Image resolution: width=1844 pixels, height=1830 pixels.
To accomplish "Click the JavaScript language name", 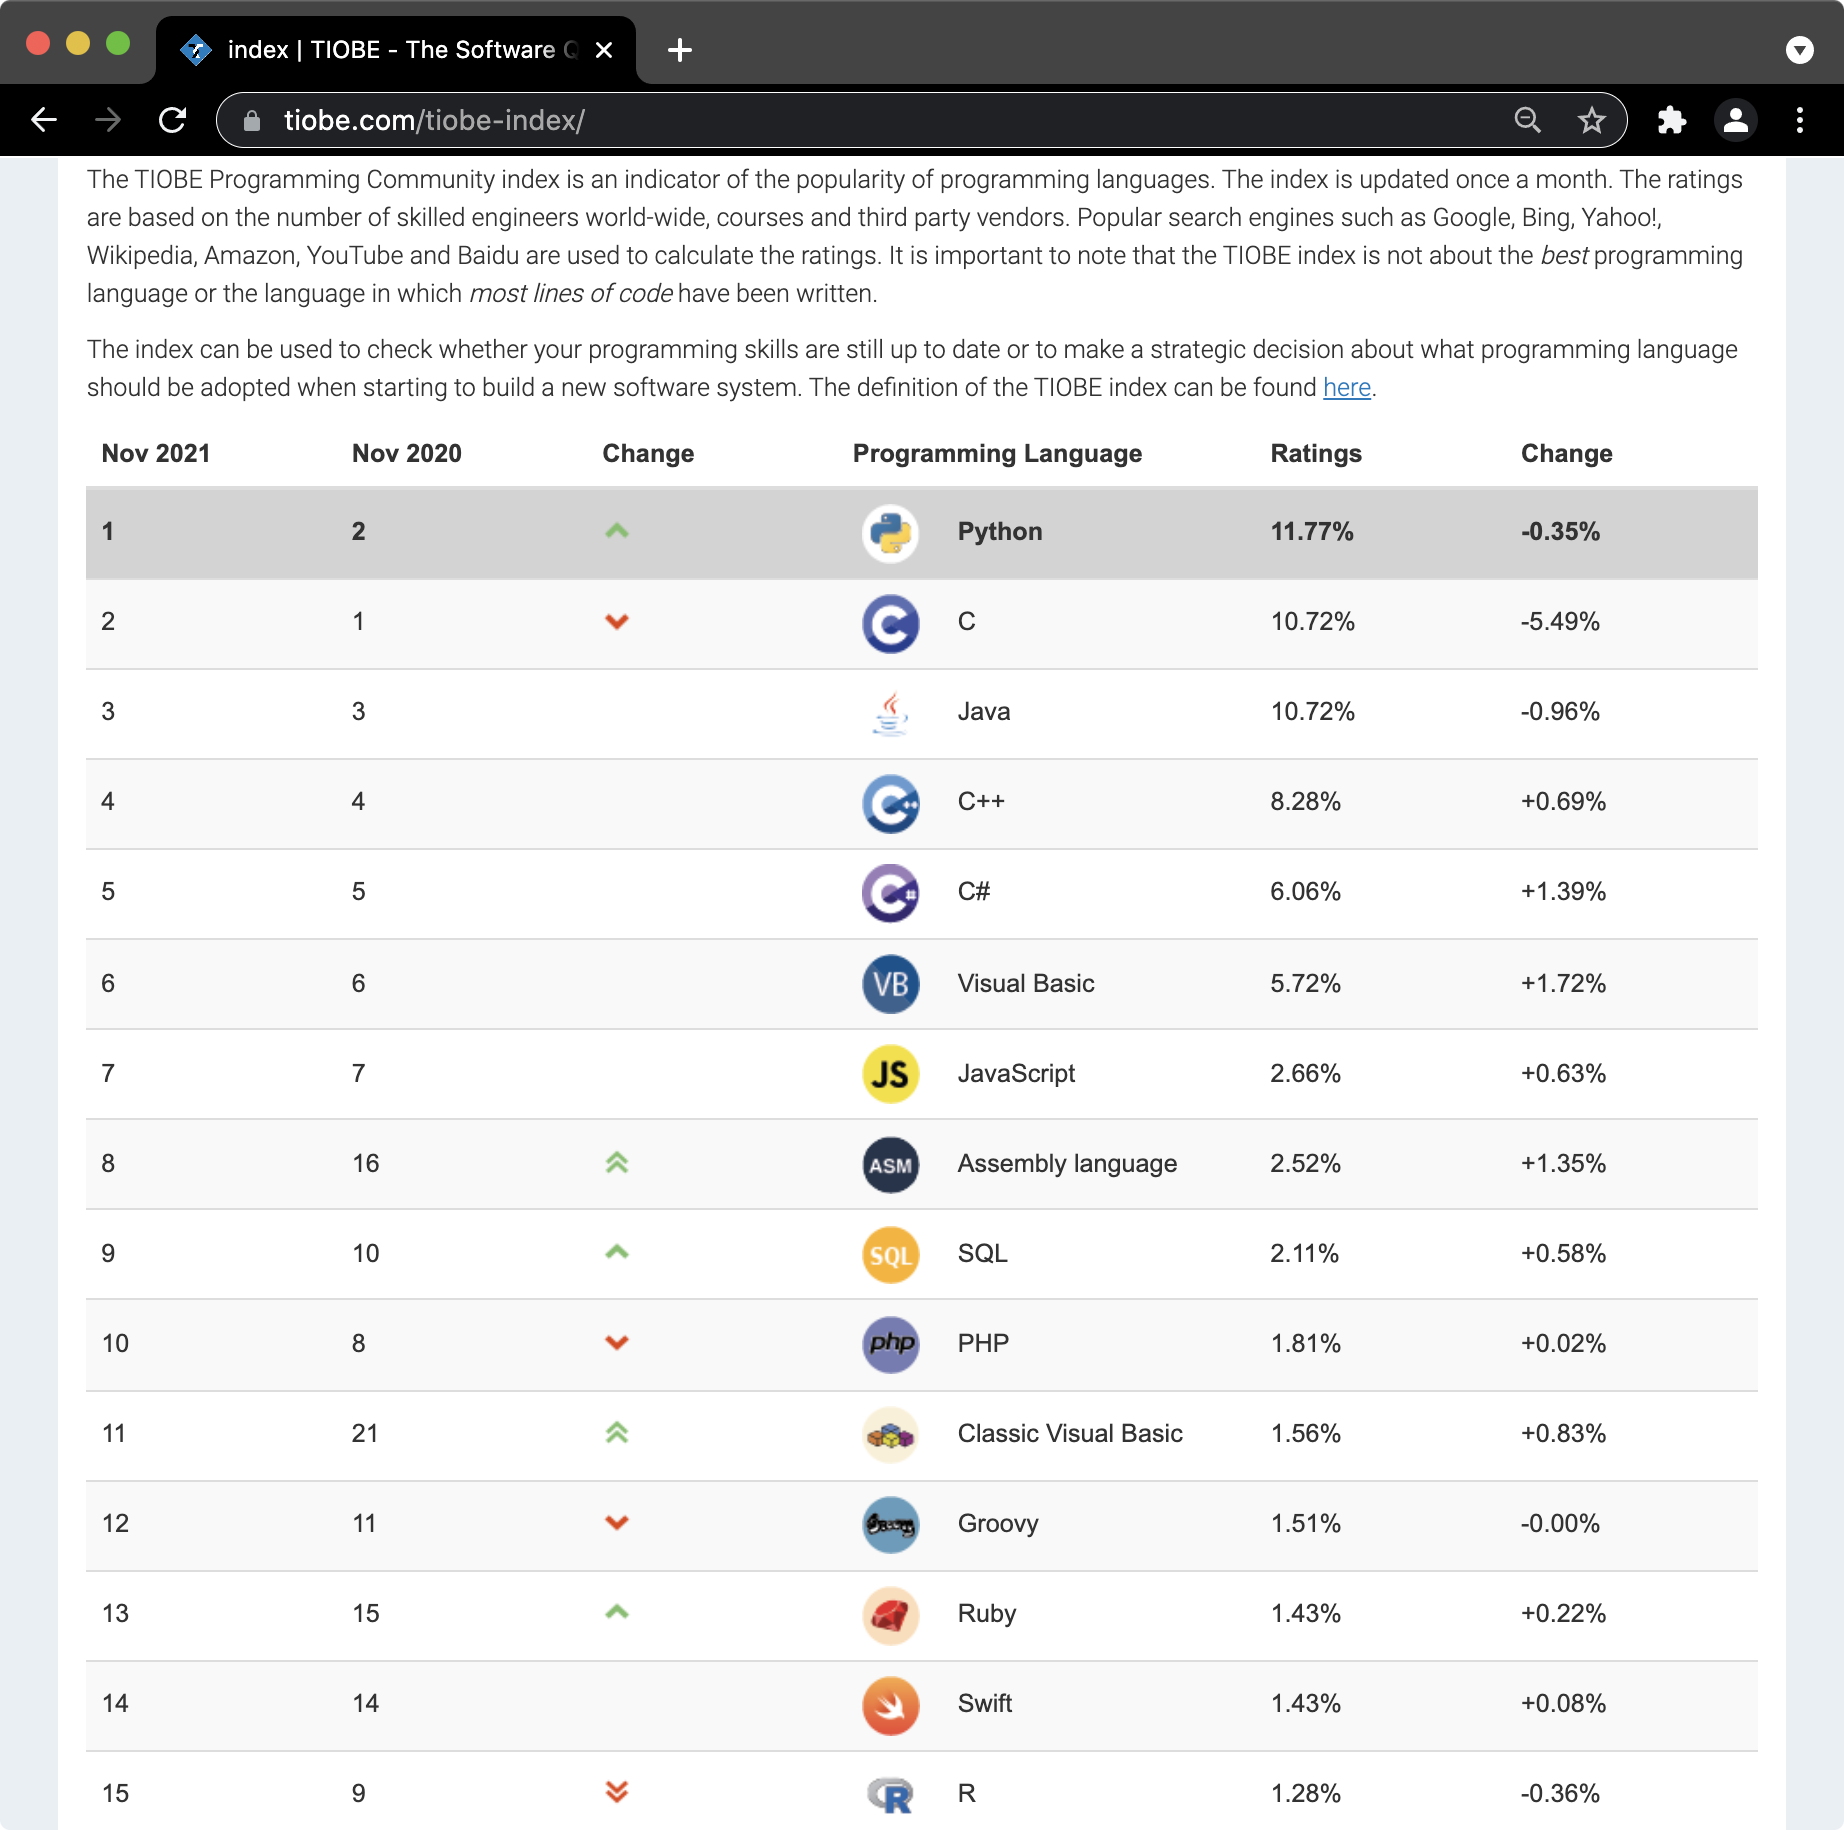I will 1016,1074.
